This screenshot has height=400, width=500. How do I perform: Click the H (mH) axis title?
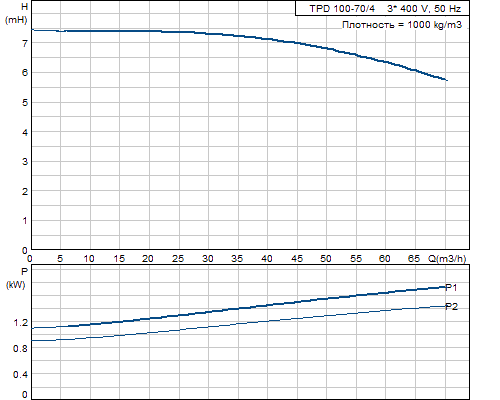click(x=16, y=13)
